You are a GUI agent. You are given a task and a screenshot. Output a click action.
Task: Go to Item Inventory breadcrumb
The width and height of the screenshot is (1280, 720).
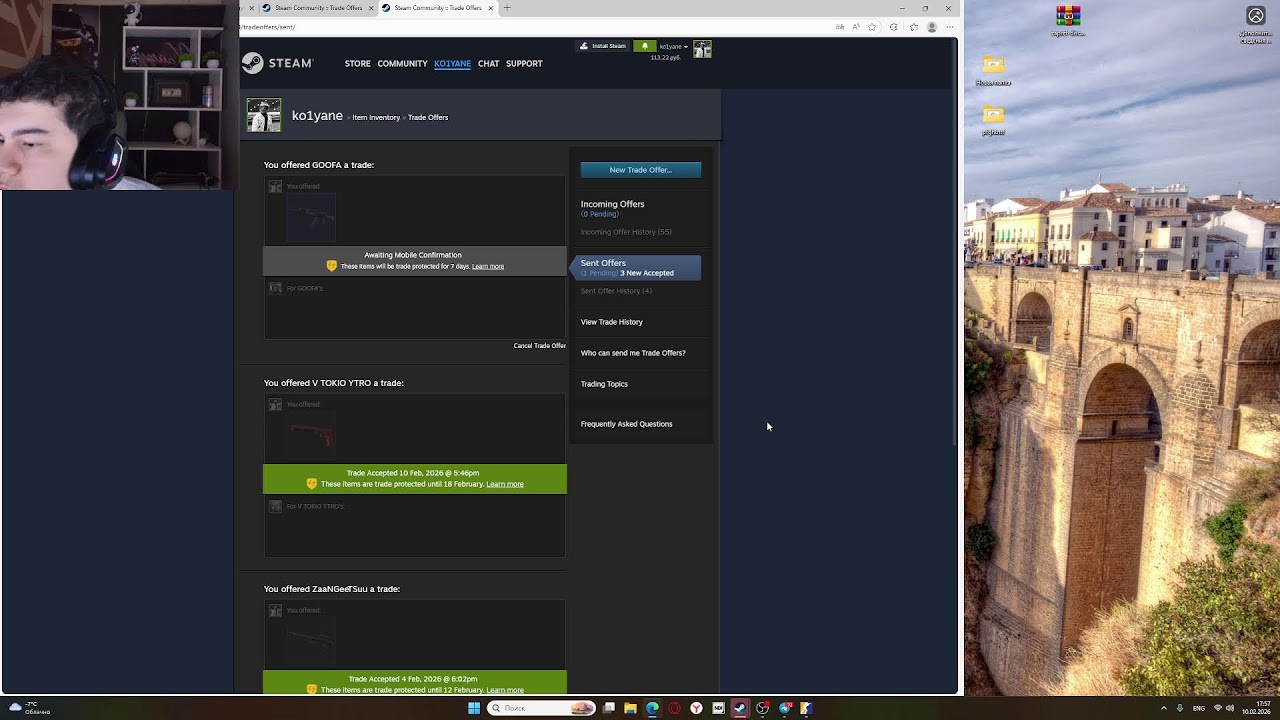376,117
